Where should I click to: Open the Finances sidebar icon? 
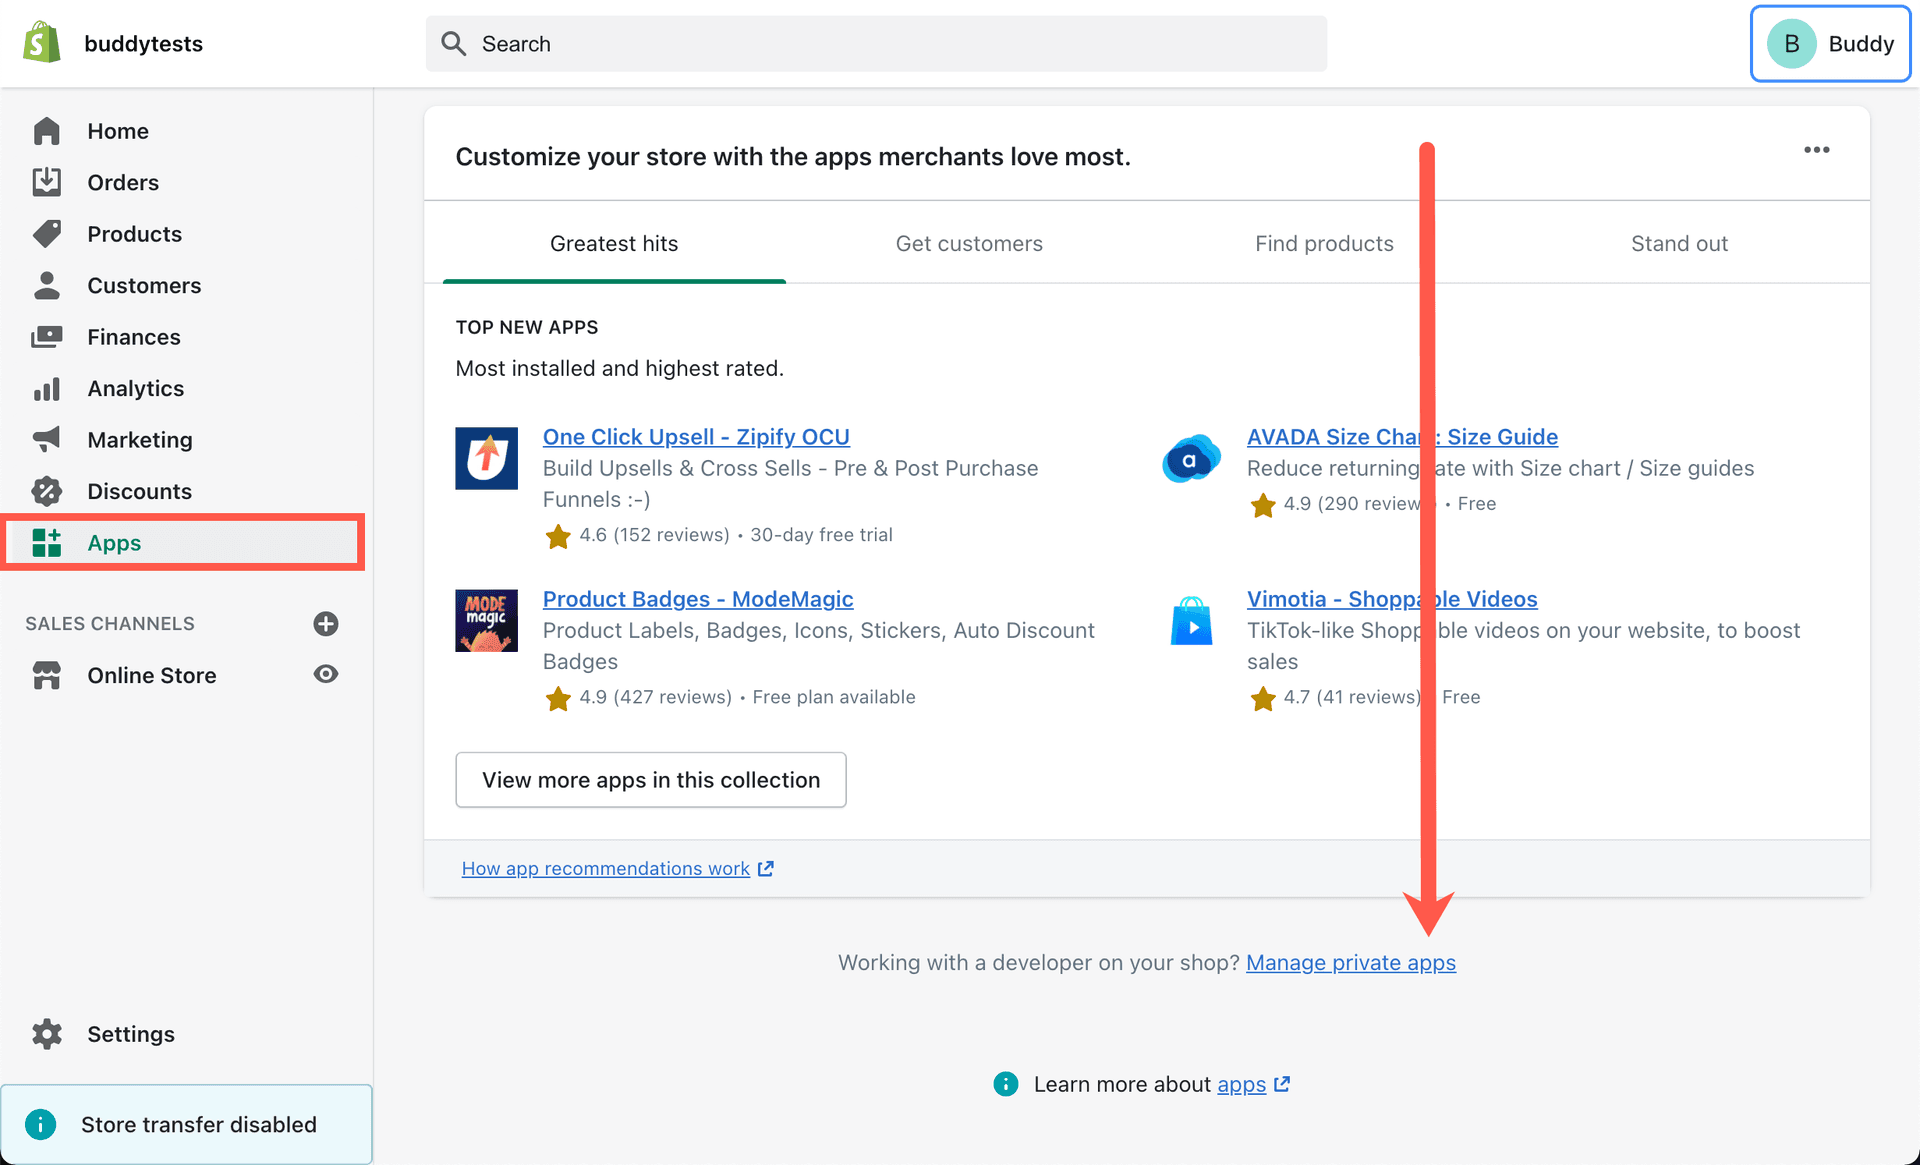click(46, 337)
